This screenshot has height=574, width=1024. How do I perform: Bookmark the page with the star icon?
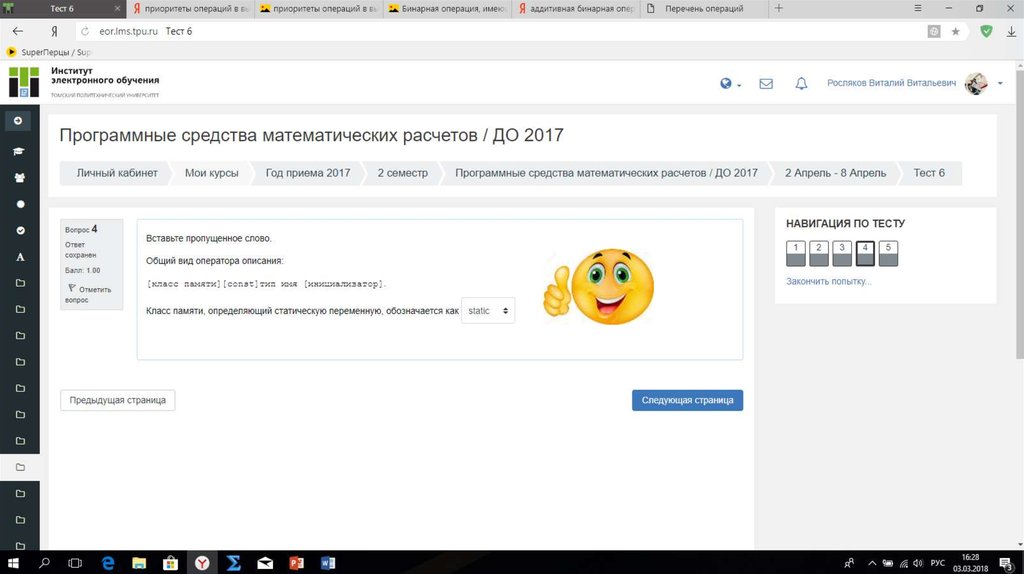pyautogui.click(x=955, y=31)
